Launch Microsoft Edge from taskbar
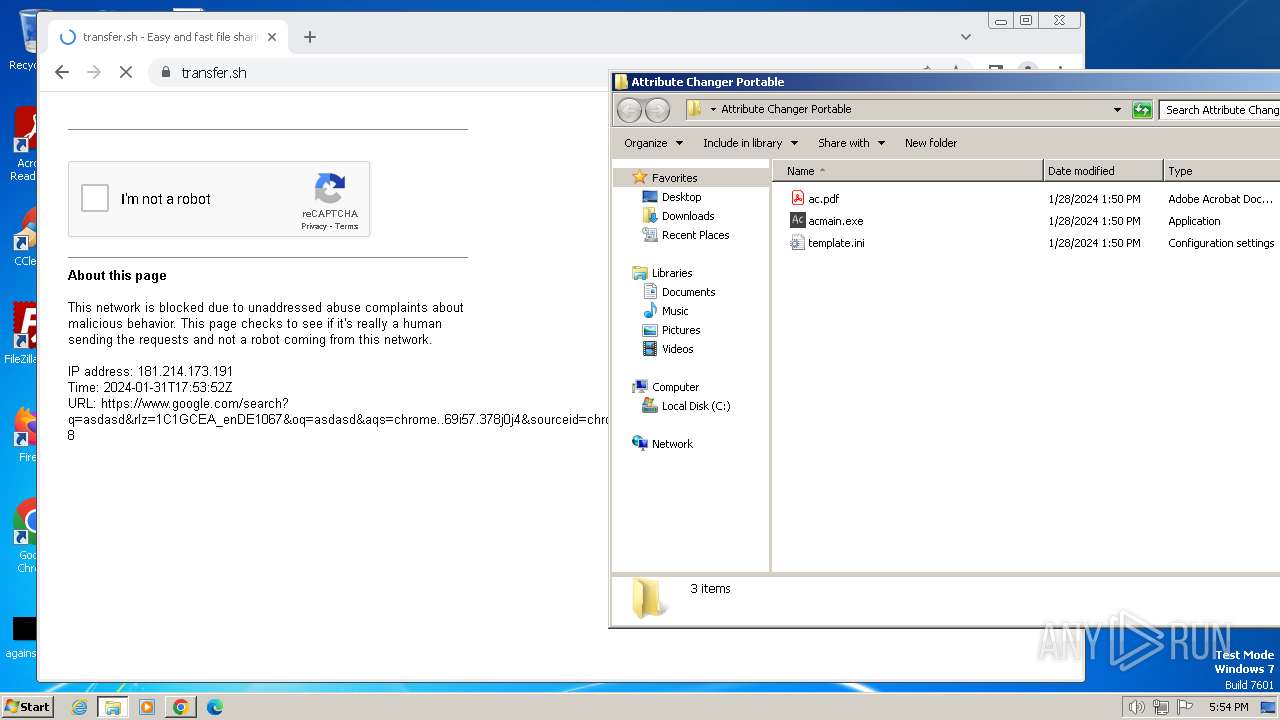Image resolution: width=1280 pixels, height=720 pixels. pyautogui.click(x=214, y=707)
